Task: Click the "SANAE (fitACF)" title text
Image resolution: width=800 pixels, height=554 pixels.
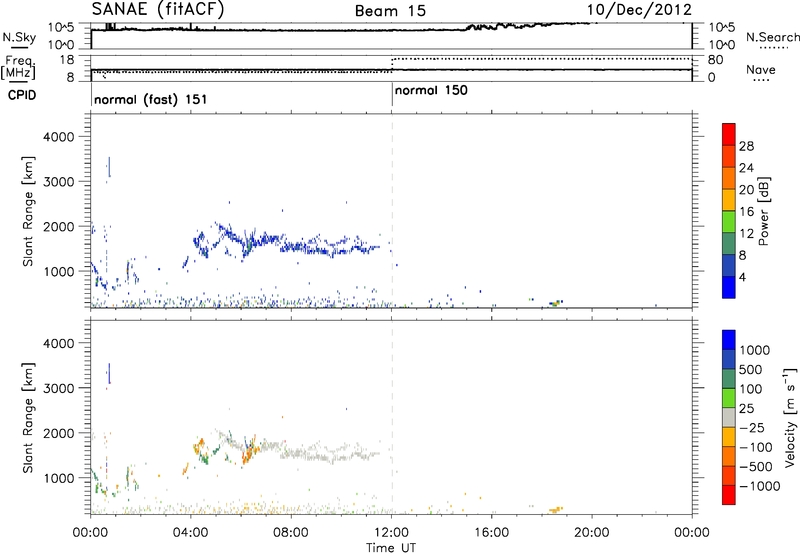Action: pyautogui.click(x=158, y=9)
